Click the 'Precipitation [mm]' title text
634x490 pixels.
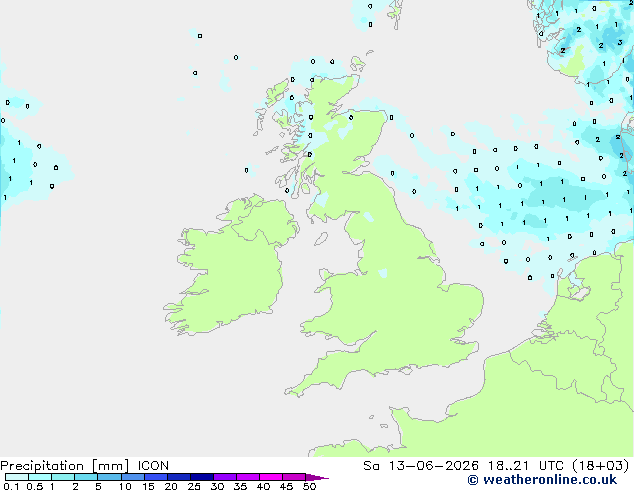click(65, 466)
